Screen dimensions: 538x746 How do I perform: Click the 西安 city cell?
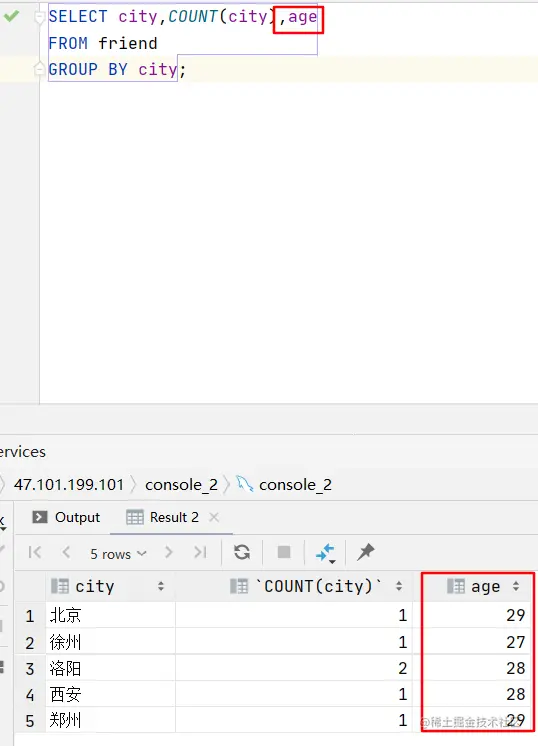click(x=111, y=694)
